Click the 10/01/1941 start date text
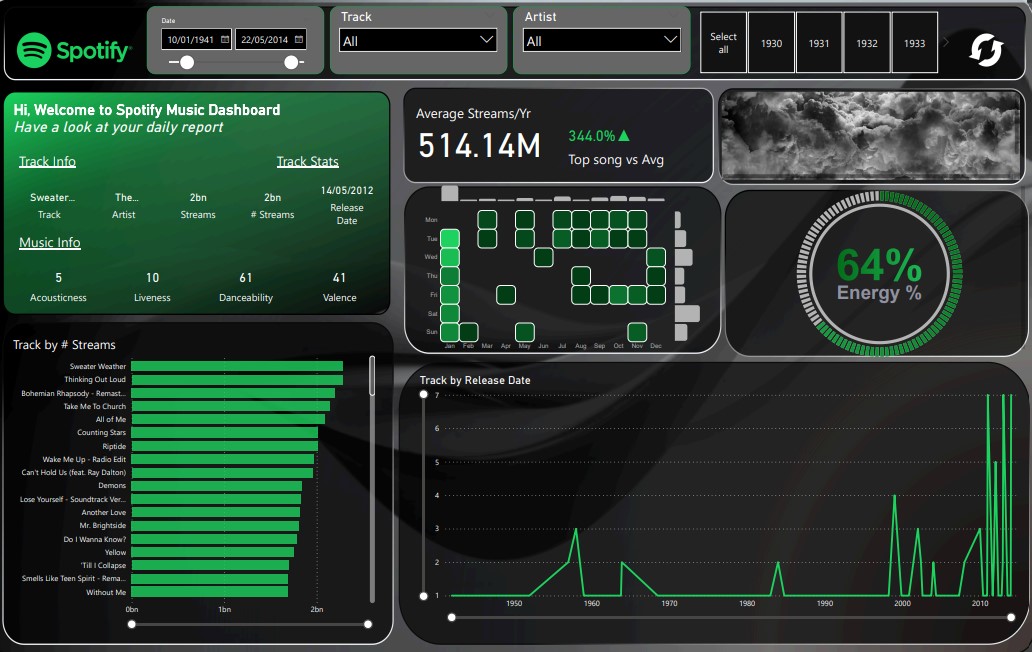 pos(190,39)
